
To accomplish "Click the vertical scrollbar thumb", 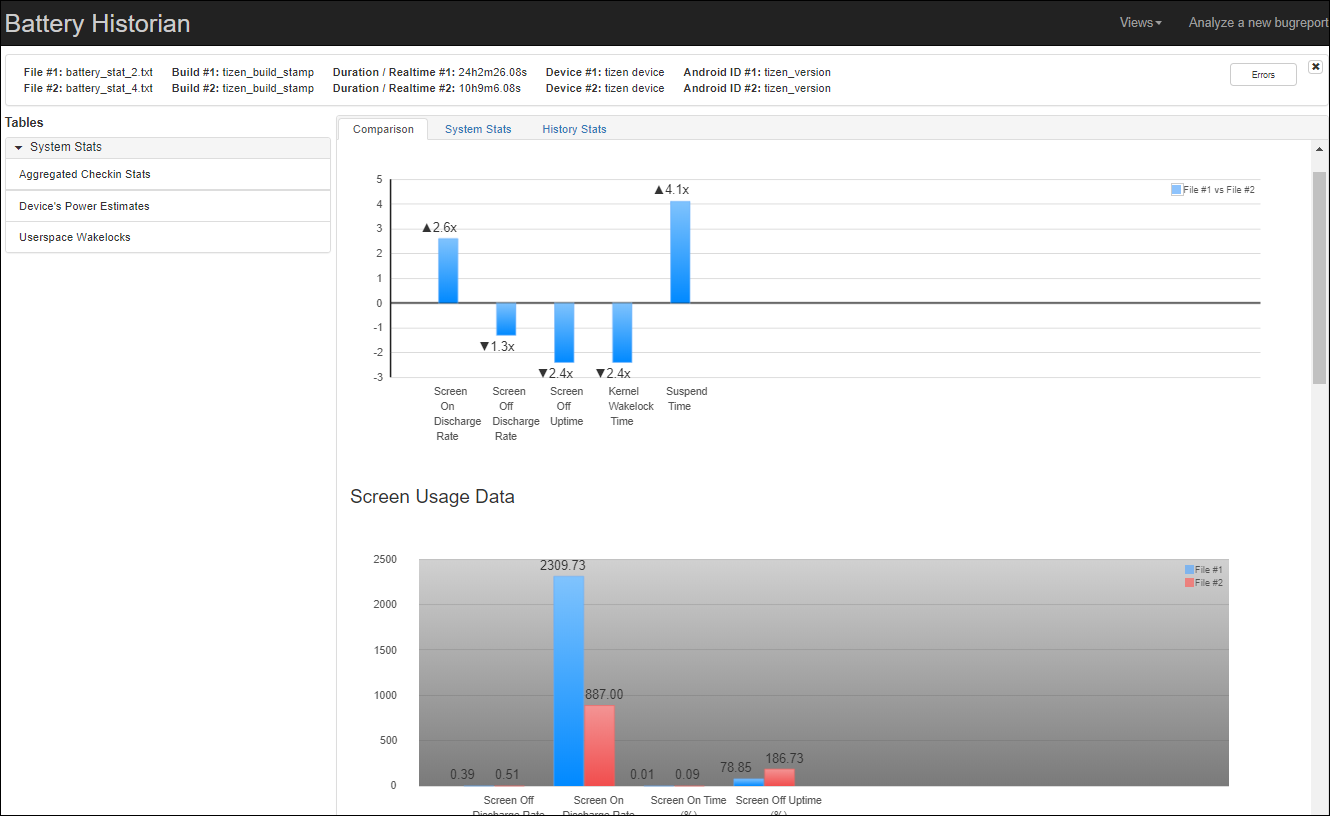I will pyautogui.click(x=1319, y=277).
